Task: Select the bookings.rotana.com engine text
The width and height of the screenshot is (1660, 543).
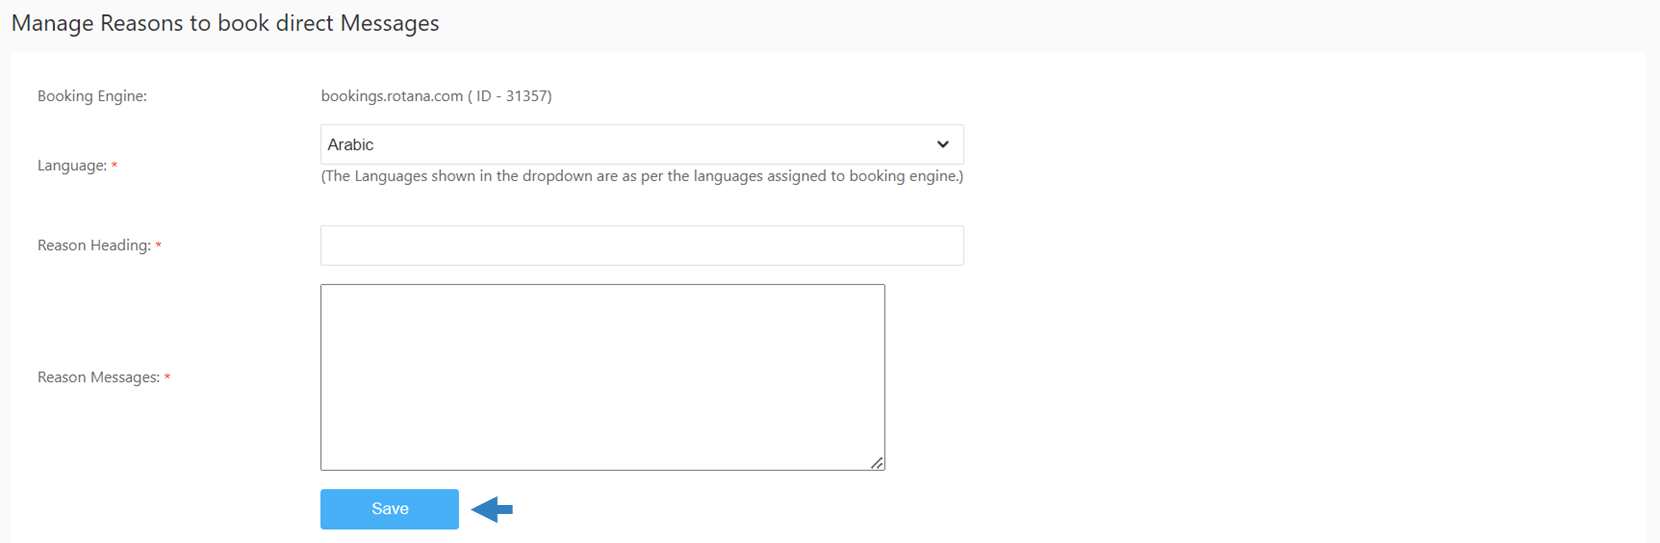Action: (392, 96)
